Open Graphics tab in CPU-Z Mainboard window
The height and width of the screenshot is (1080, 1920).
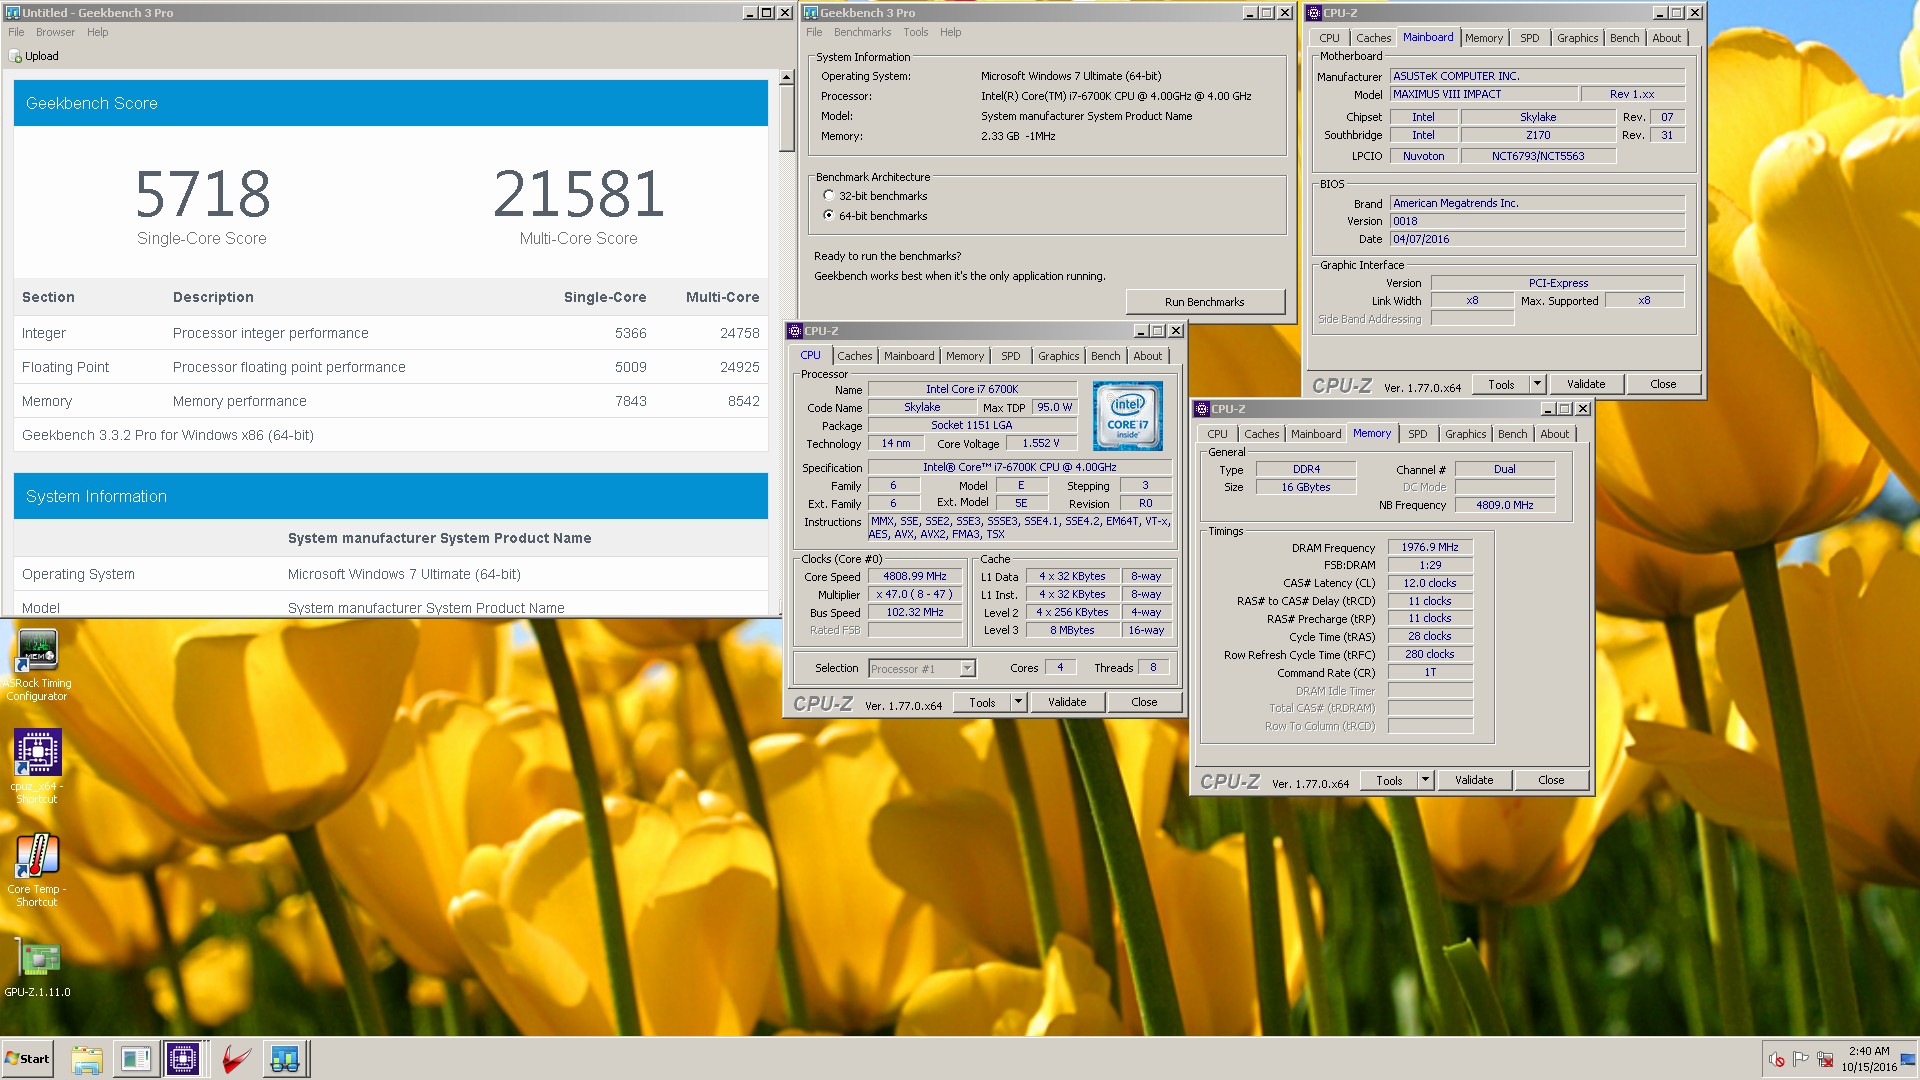pyautogui.click(x=1578, y=38)
